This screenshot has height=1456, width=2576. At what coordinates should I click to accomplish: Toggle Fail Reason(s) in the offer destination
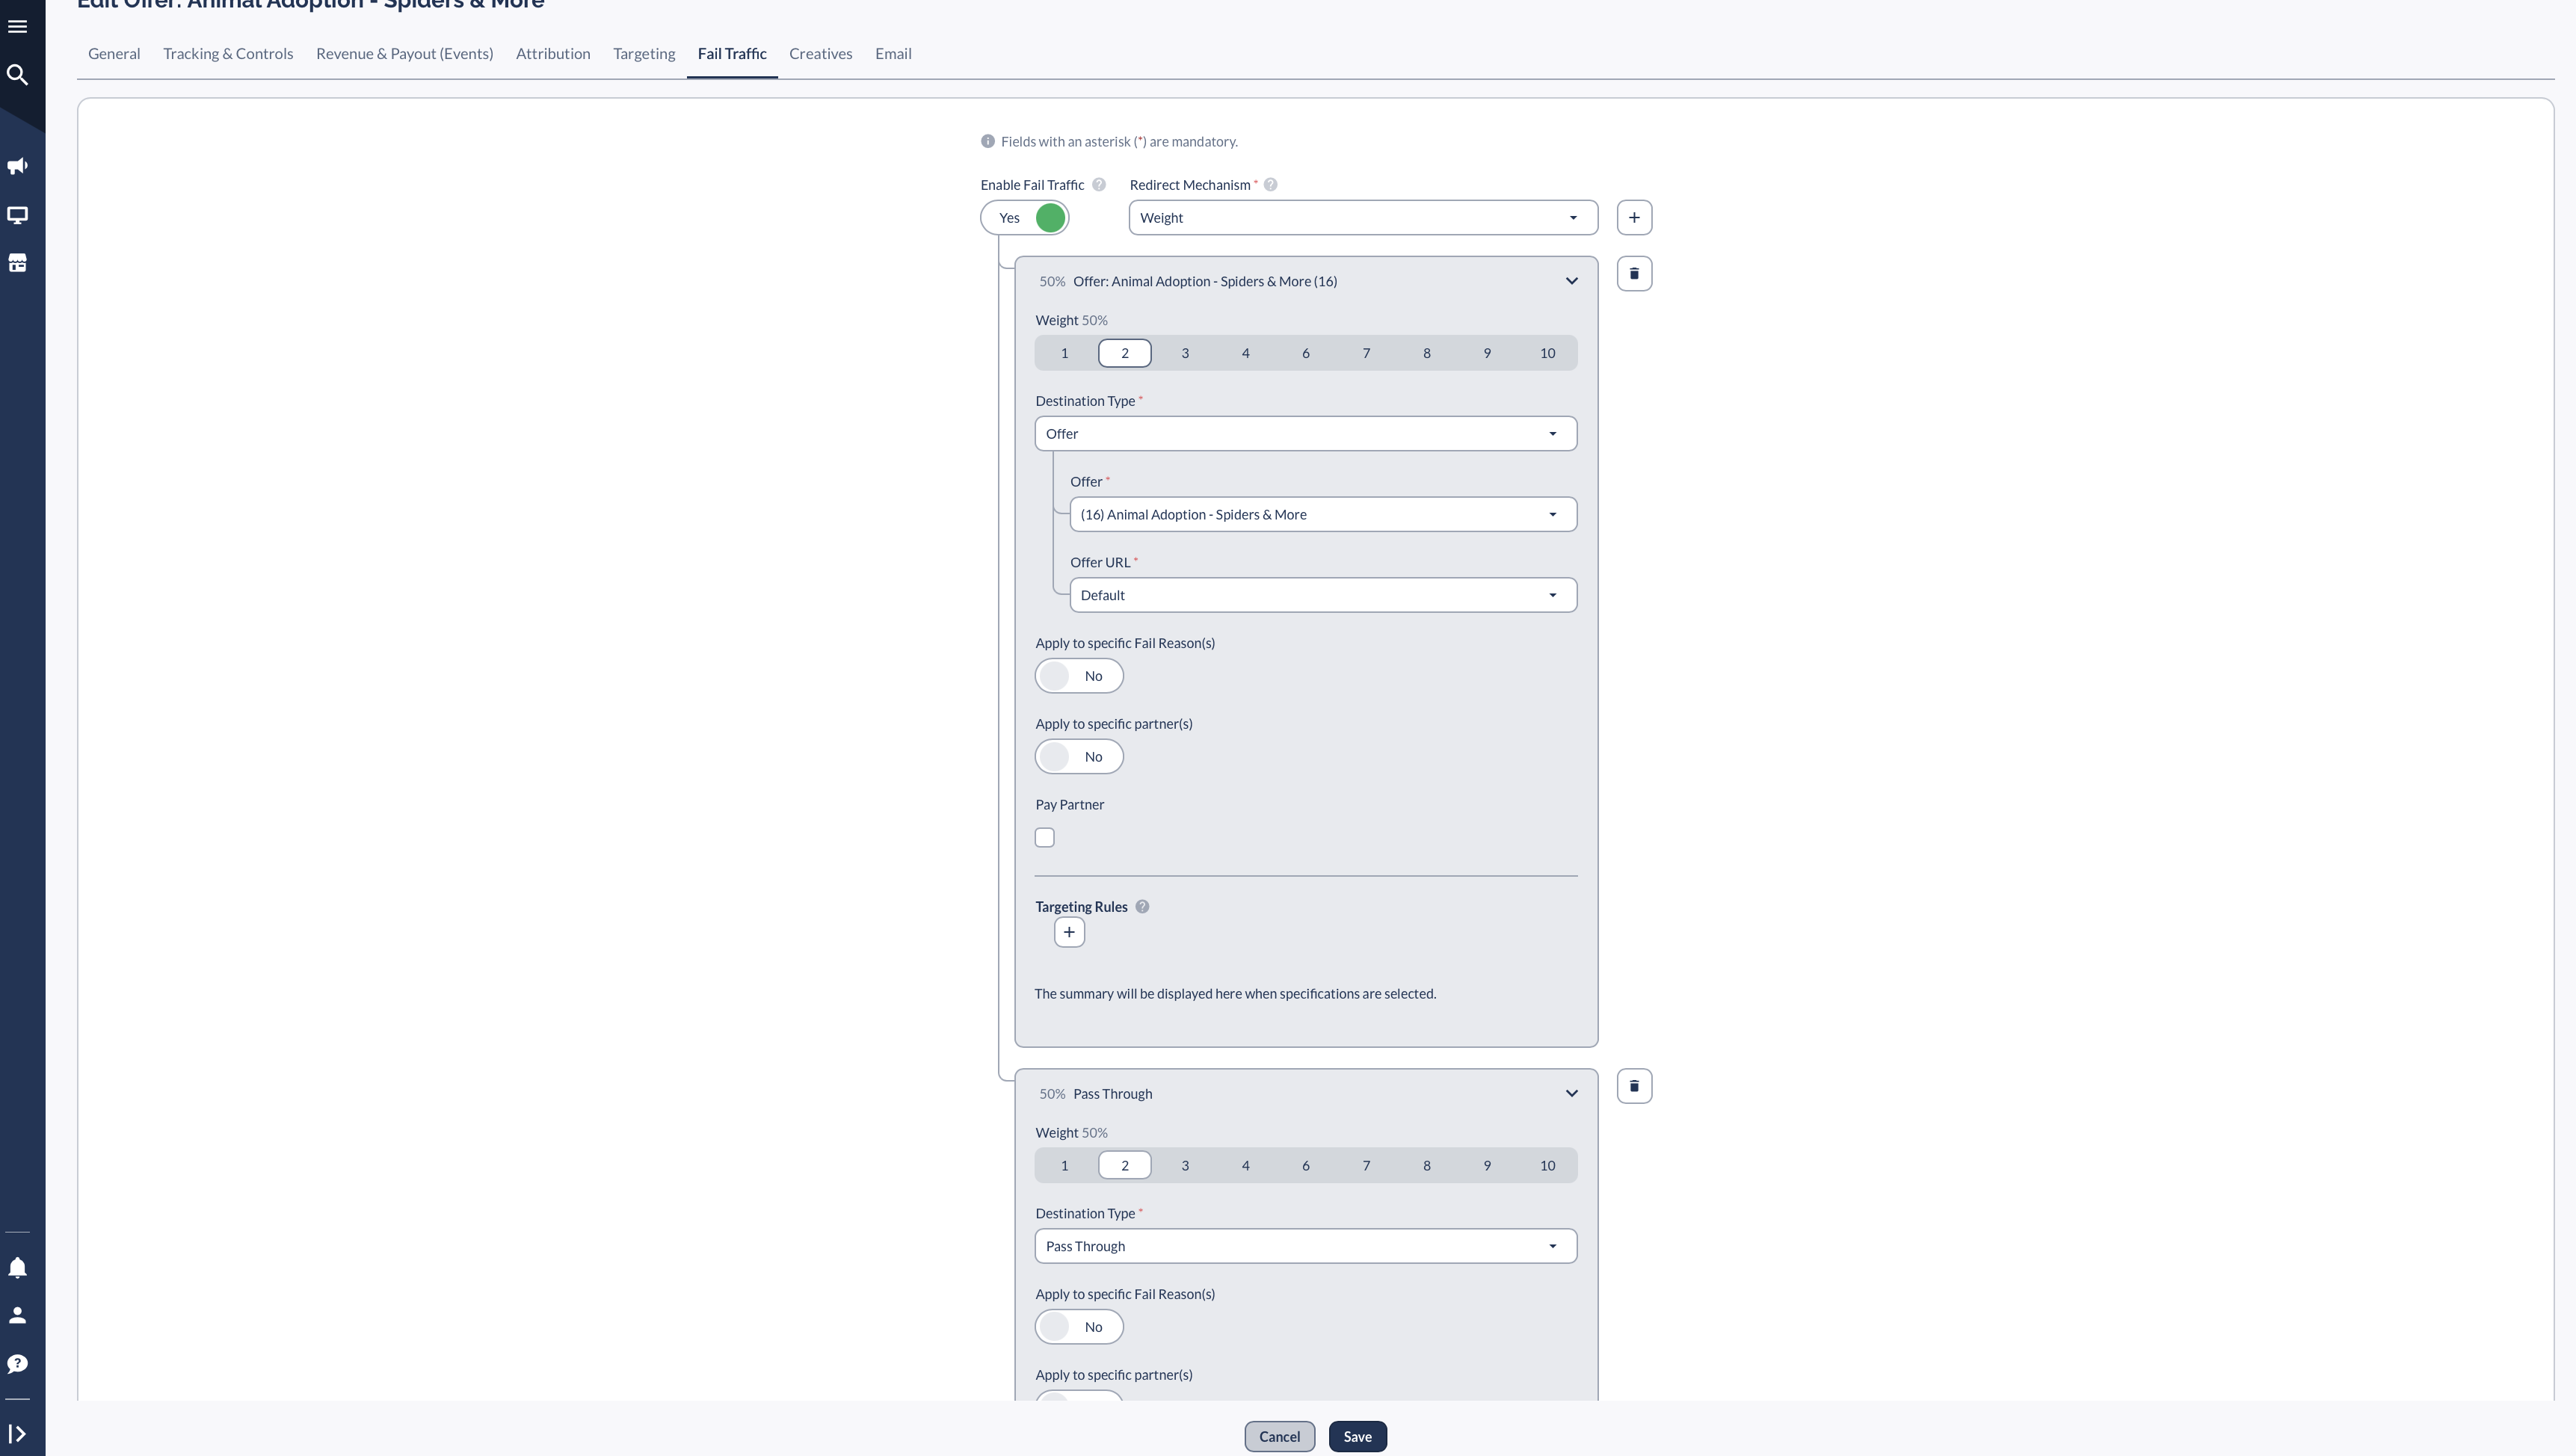pos(1079,676)
